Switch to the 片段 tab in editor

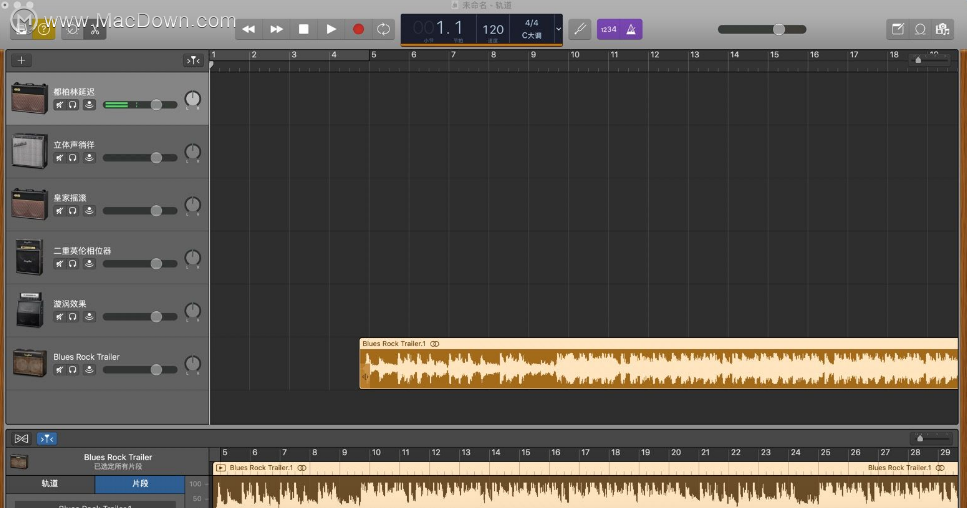(140, 483)
